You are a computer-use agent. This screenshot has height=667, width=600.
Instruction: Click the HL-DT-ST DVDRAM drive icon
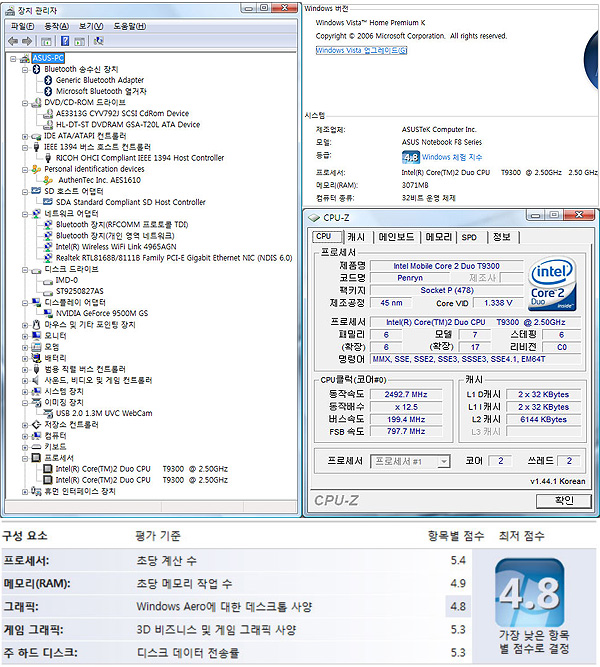point(48,125)
